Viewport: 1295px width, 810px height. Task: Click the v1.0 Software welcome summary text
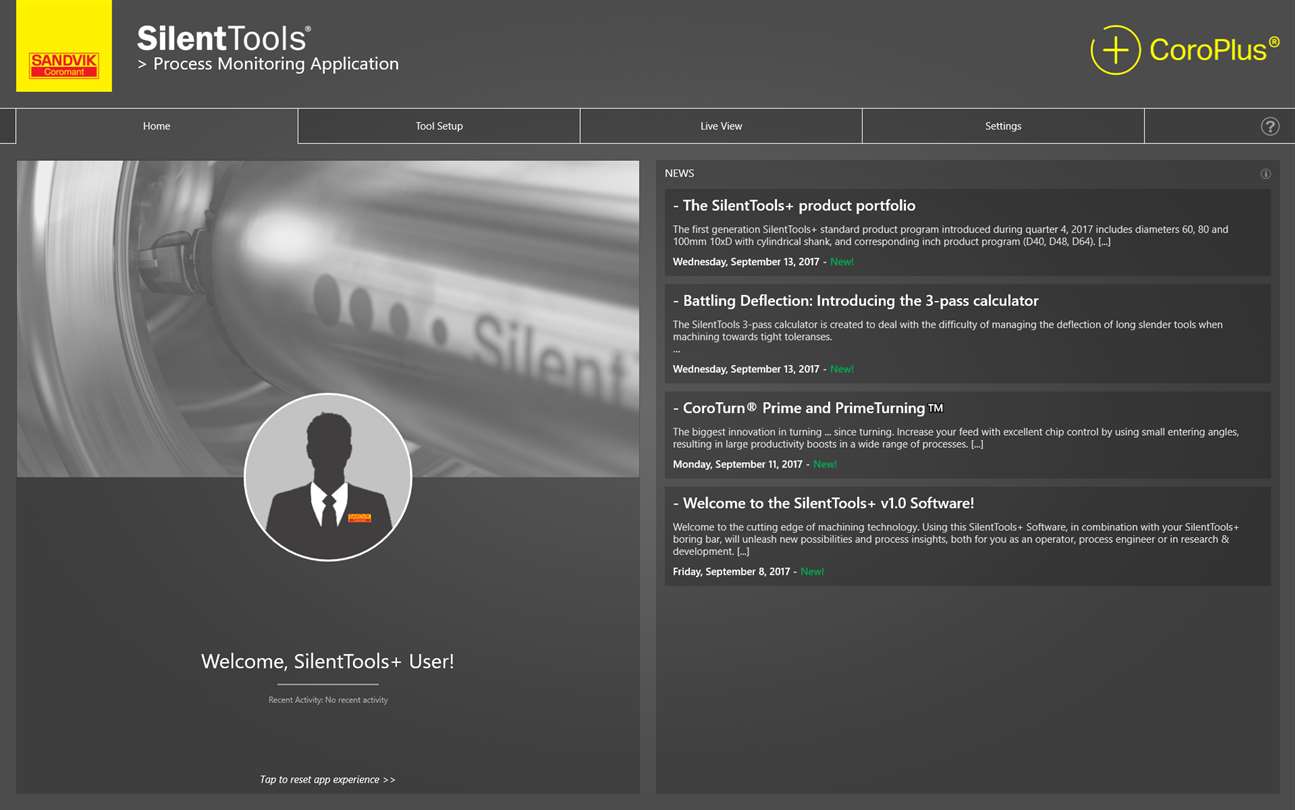pyautogui.click(x=956, y=539)
